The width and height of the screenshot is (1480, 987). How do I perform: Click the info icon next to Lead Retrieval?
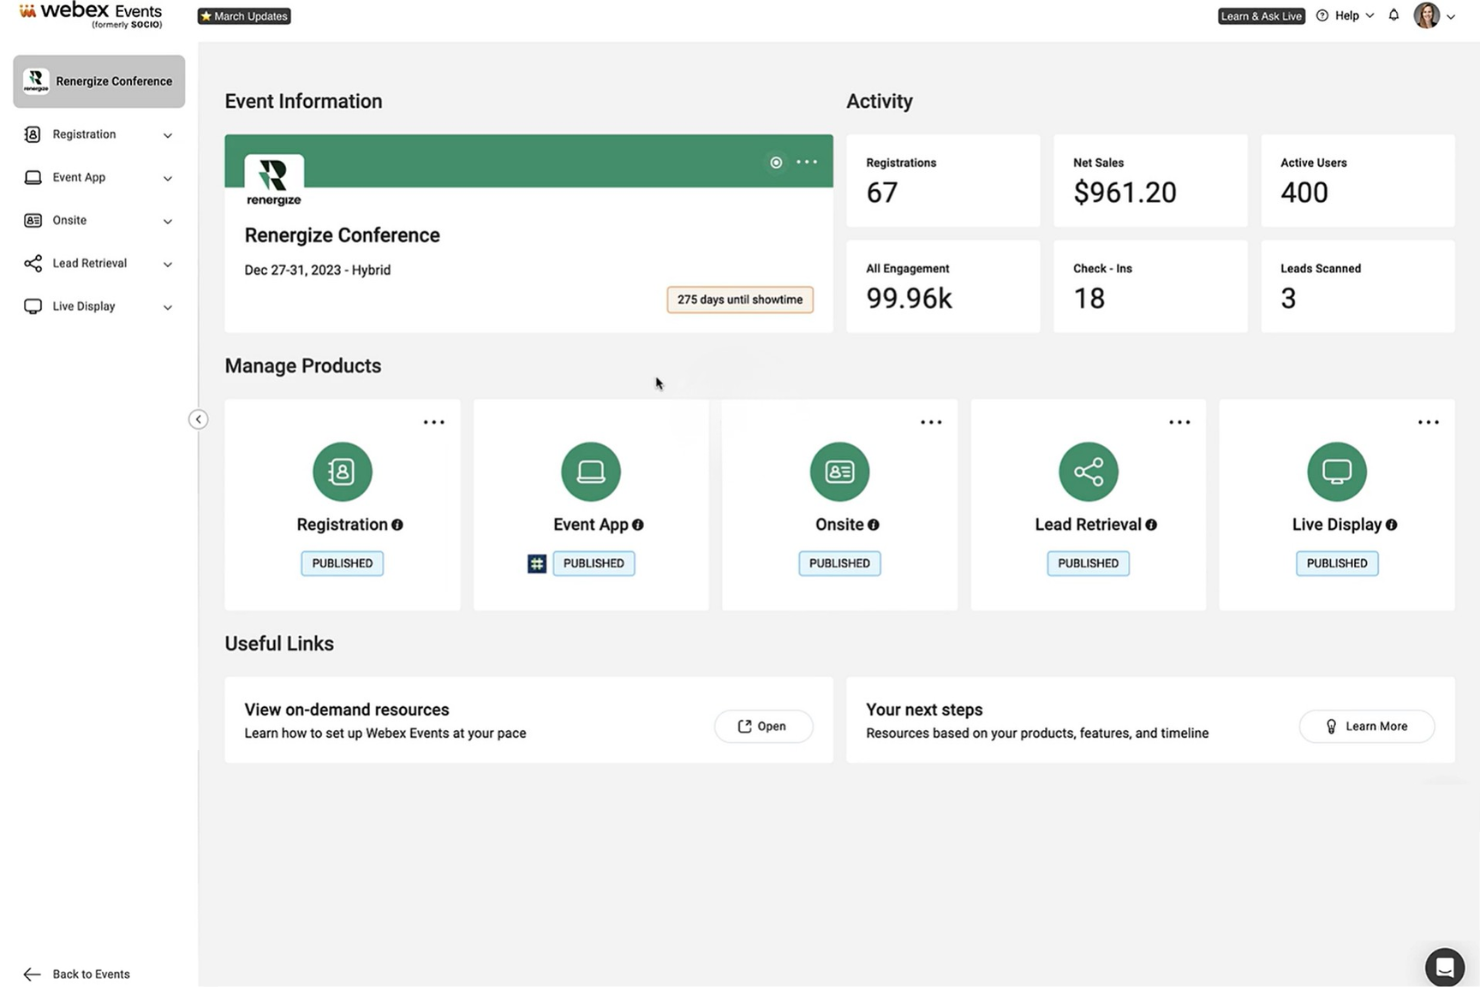(1151, 525)
